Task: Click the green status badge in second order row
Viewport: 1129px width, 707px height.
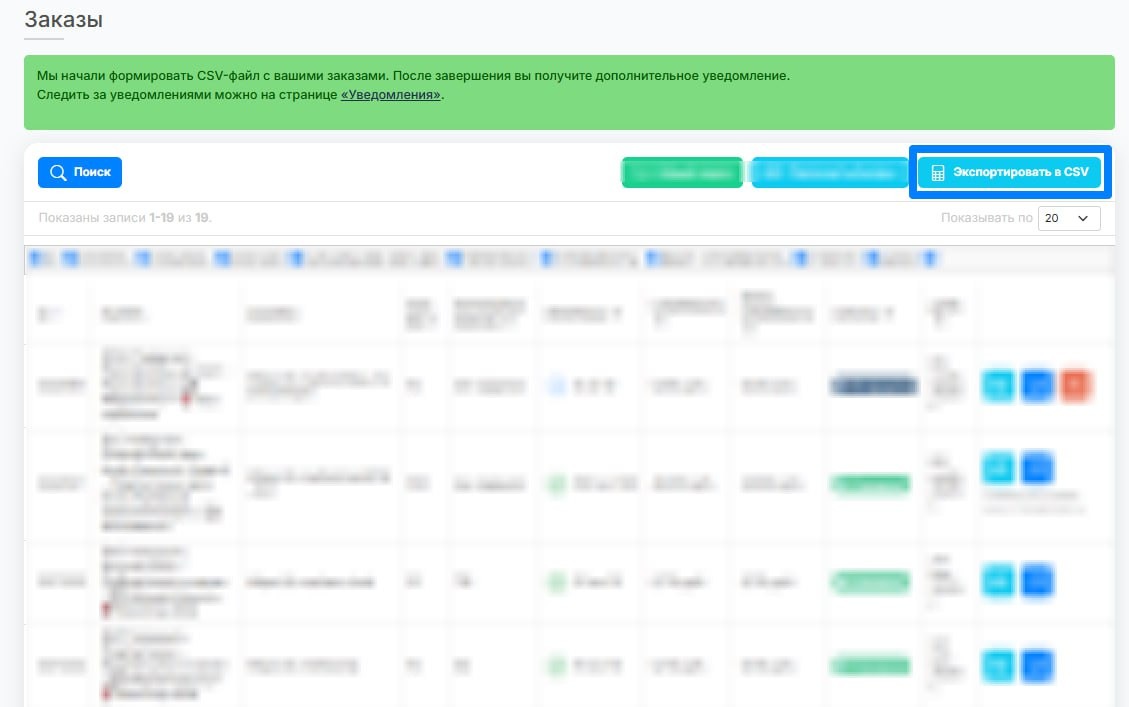Action: click(871, 485)
